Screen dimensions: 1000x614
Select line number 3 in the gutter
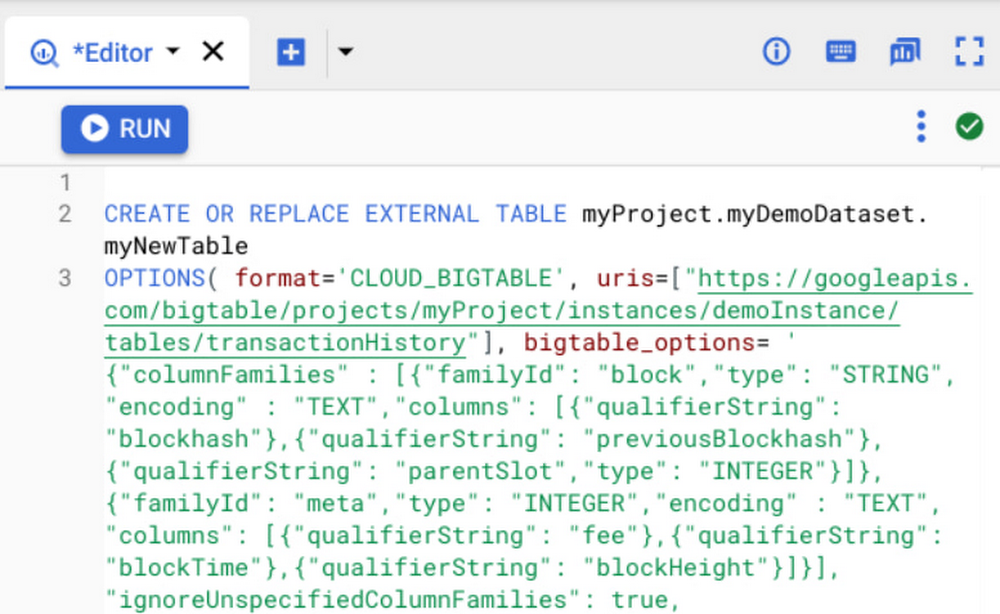tap(64, 278)
